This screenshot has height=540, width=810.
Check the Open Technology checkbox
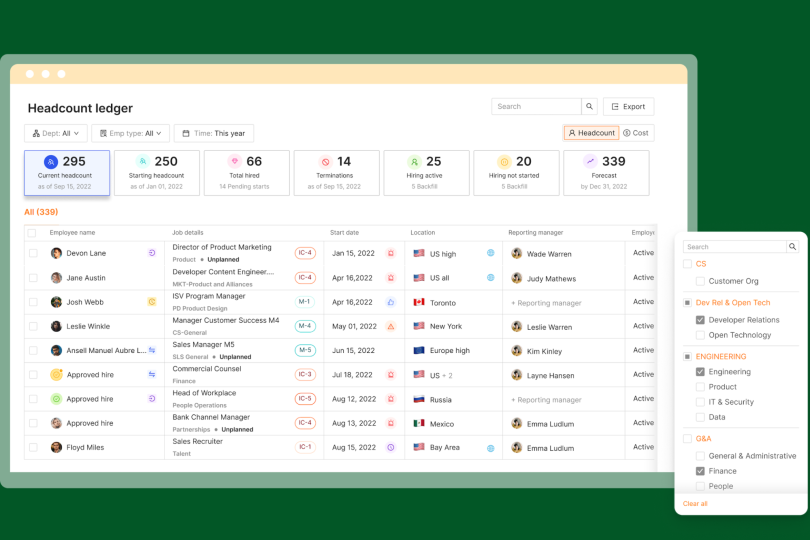700,335
